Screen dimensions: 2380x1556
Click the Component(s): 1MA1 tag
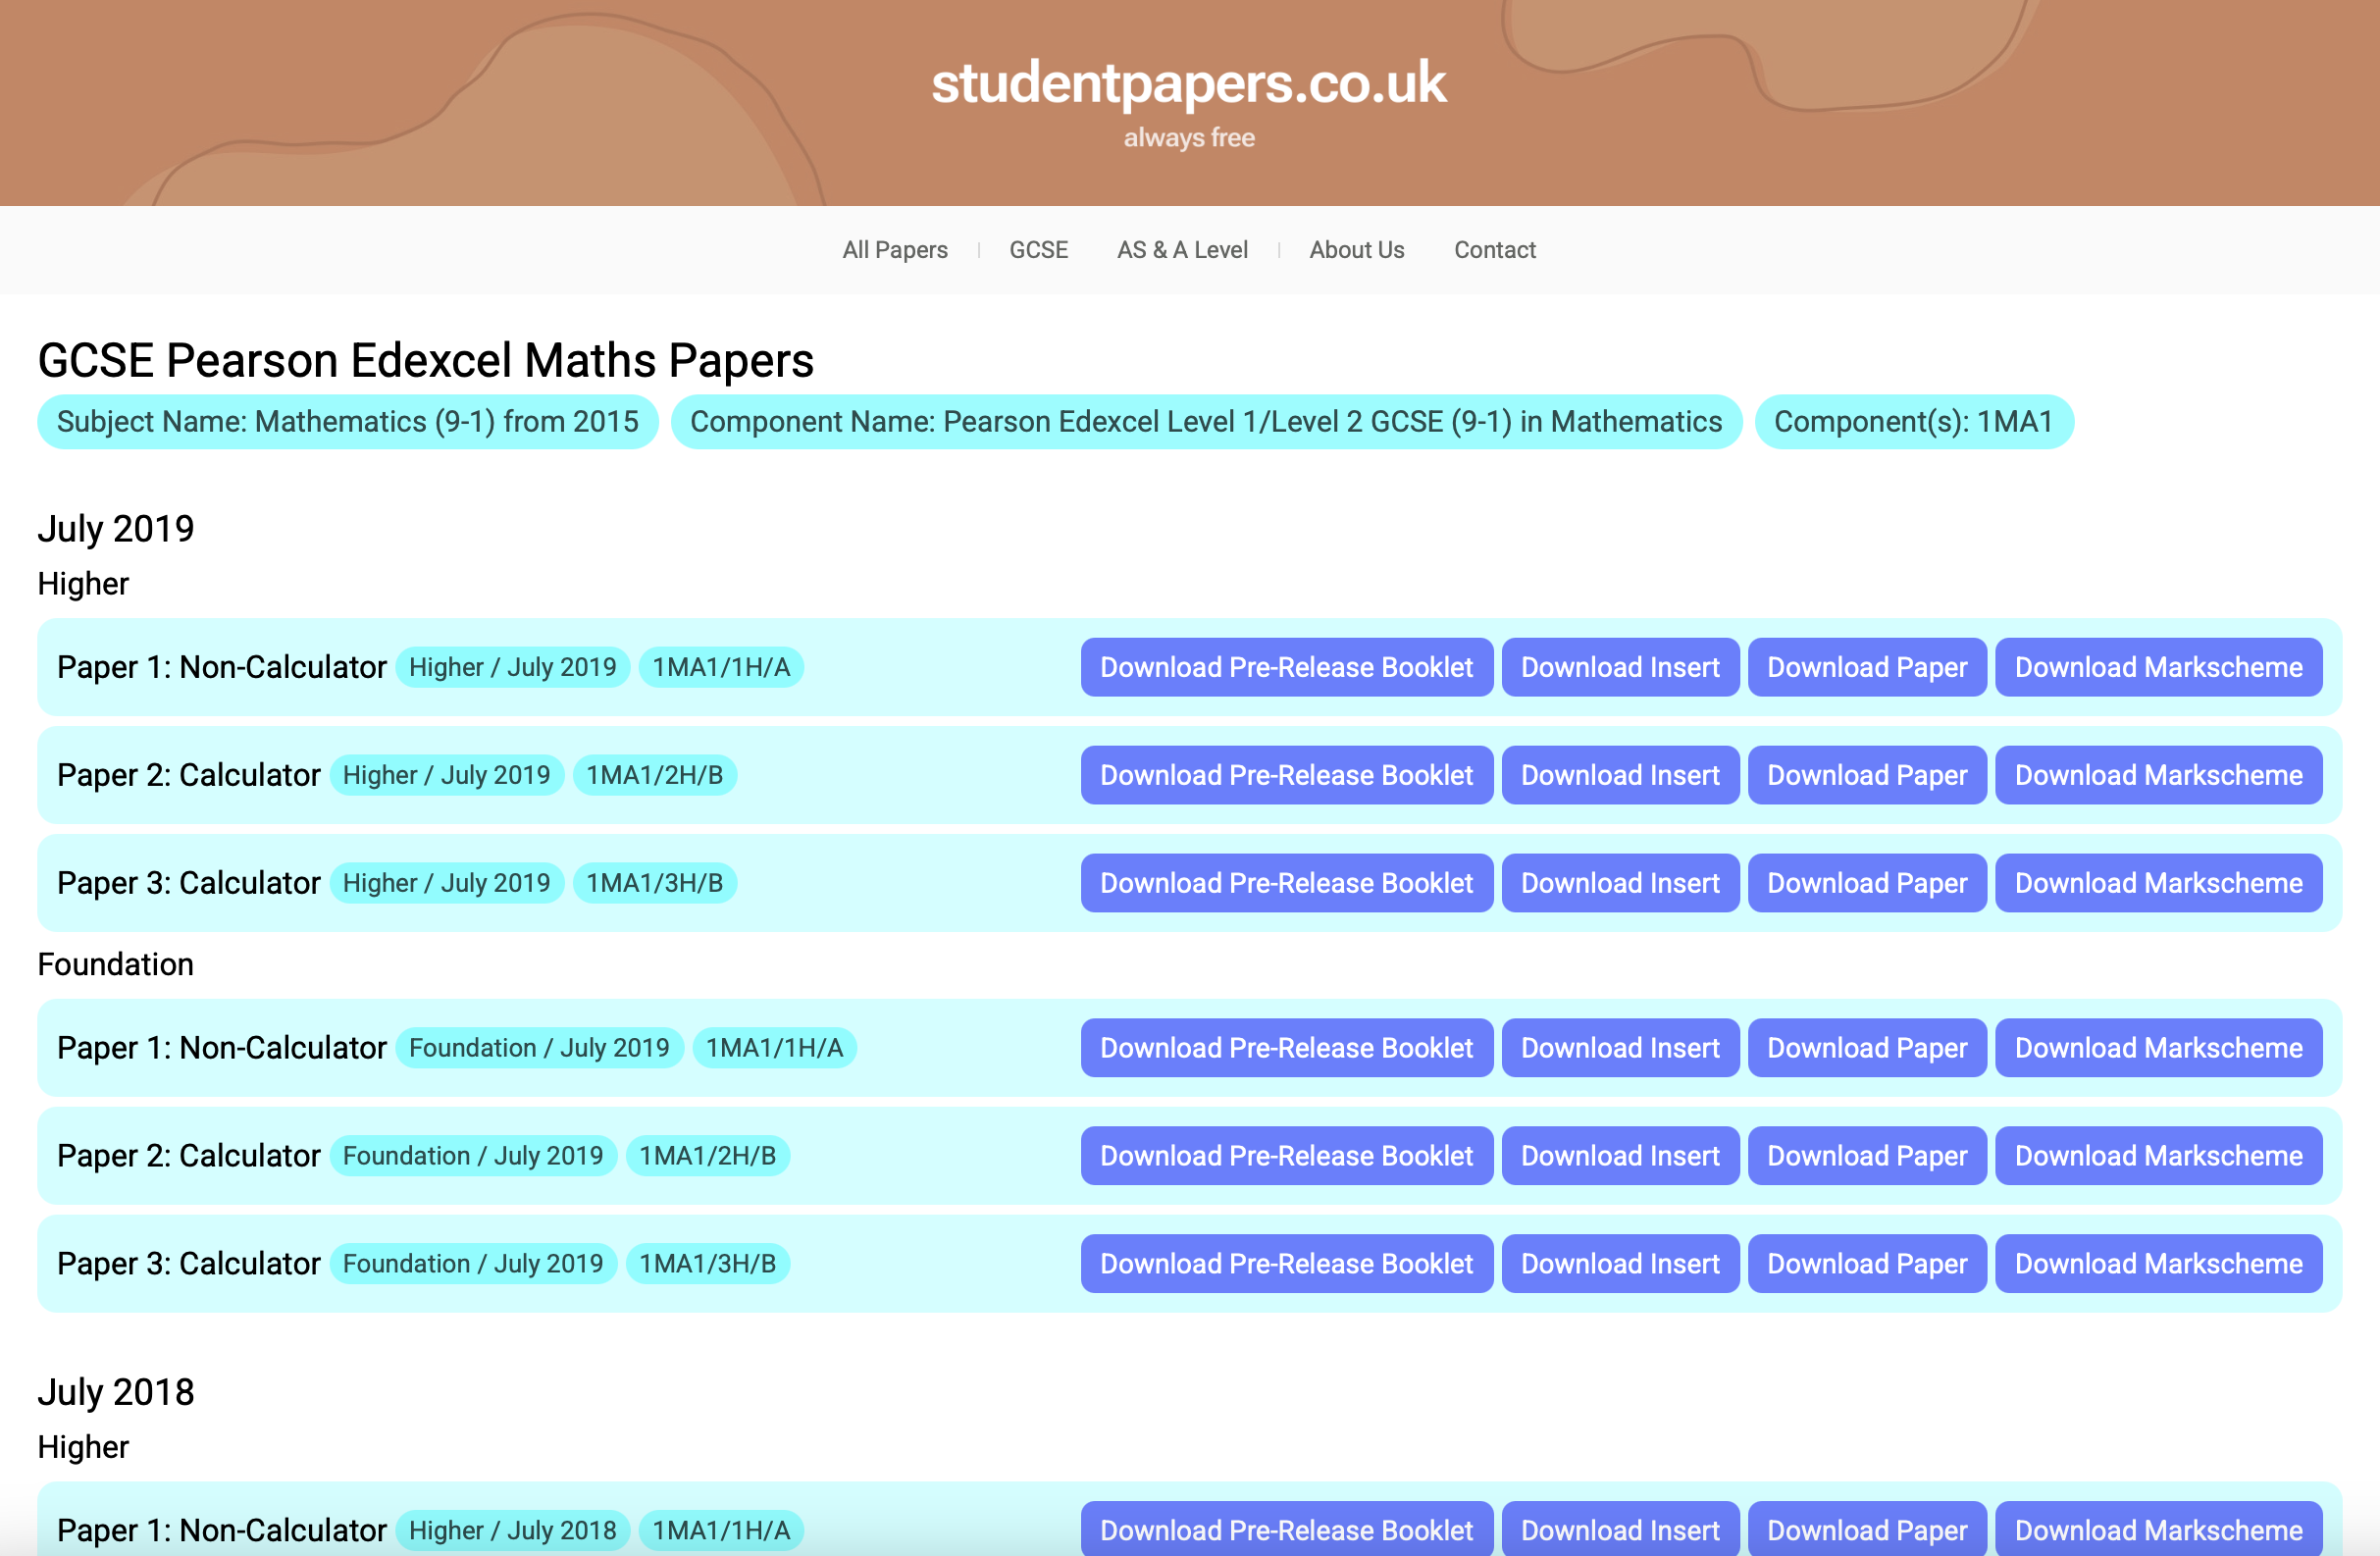1912,422
